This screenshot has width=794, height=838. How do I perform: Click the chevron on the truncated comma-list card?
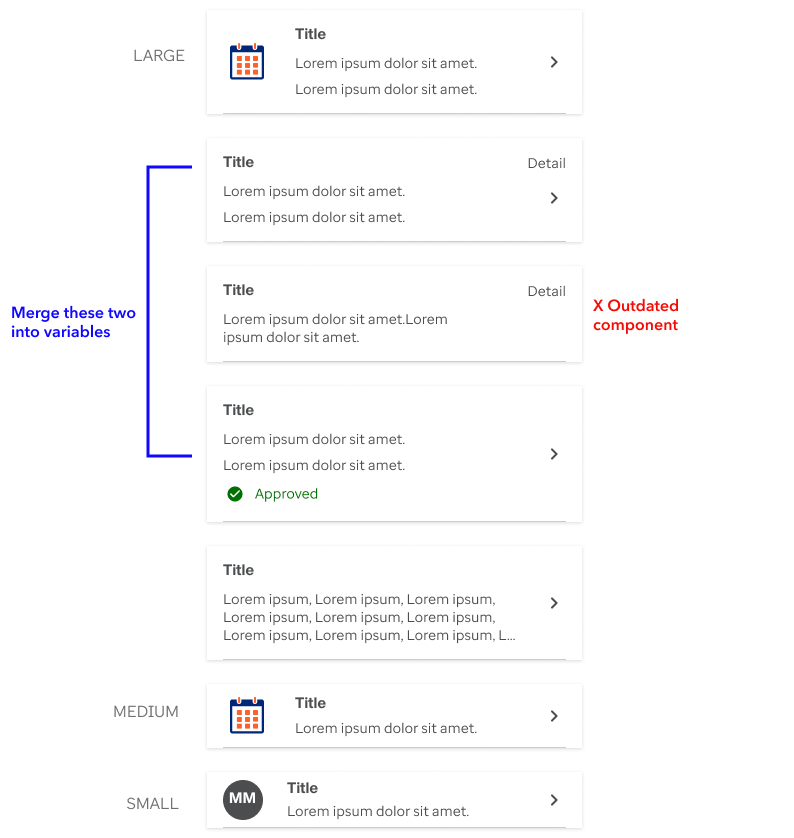coord(554,603)
